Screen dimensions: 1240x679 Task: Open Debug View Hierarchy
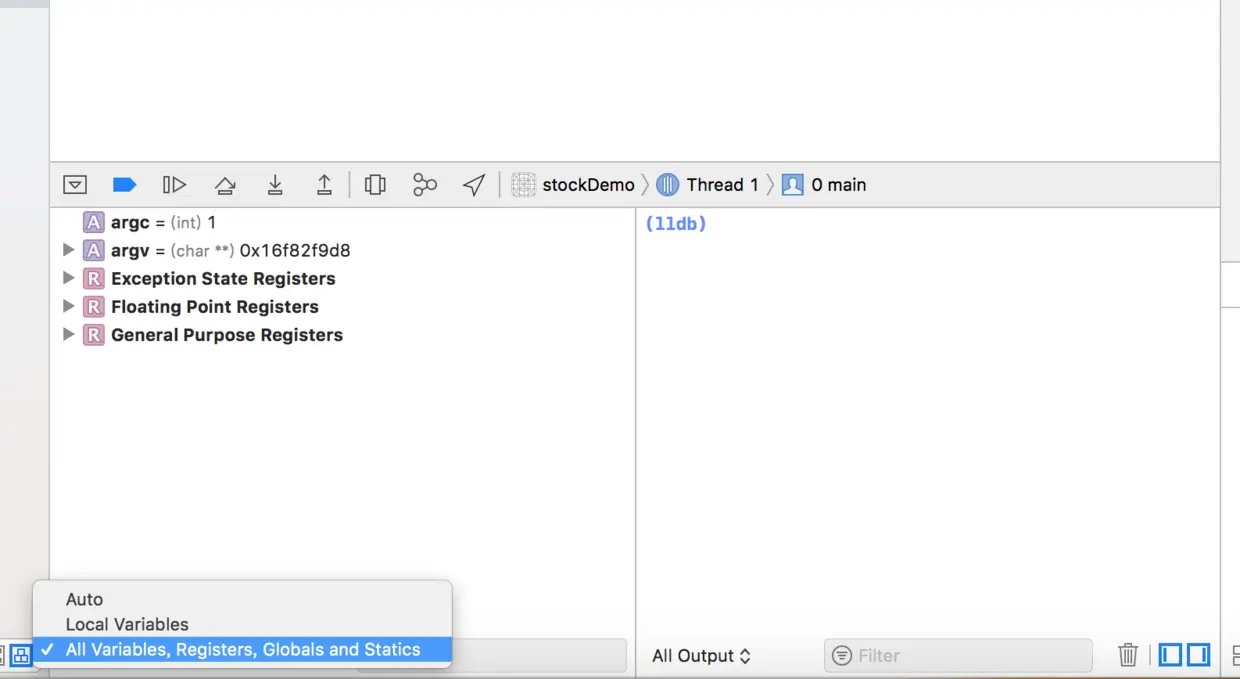[x=375, y=185]
